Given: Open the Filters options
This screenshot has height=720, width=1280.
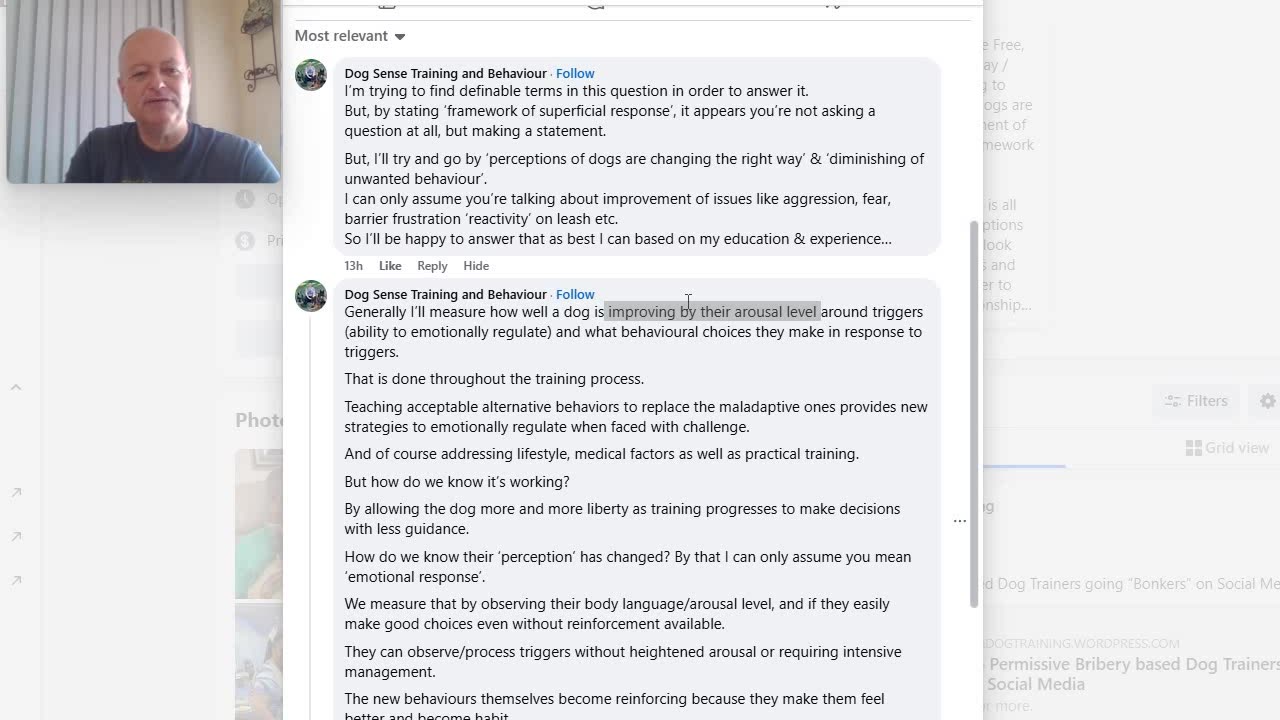Looking at the screenshot, I should pos(1196,401).
